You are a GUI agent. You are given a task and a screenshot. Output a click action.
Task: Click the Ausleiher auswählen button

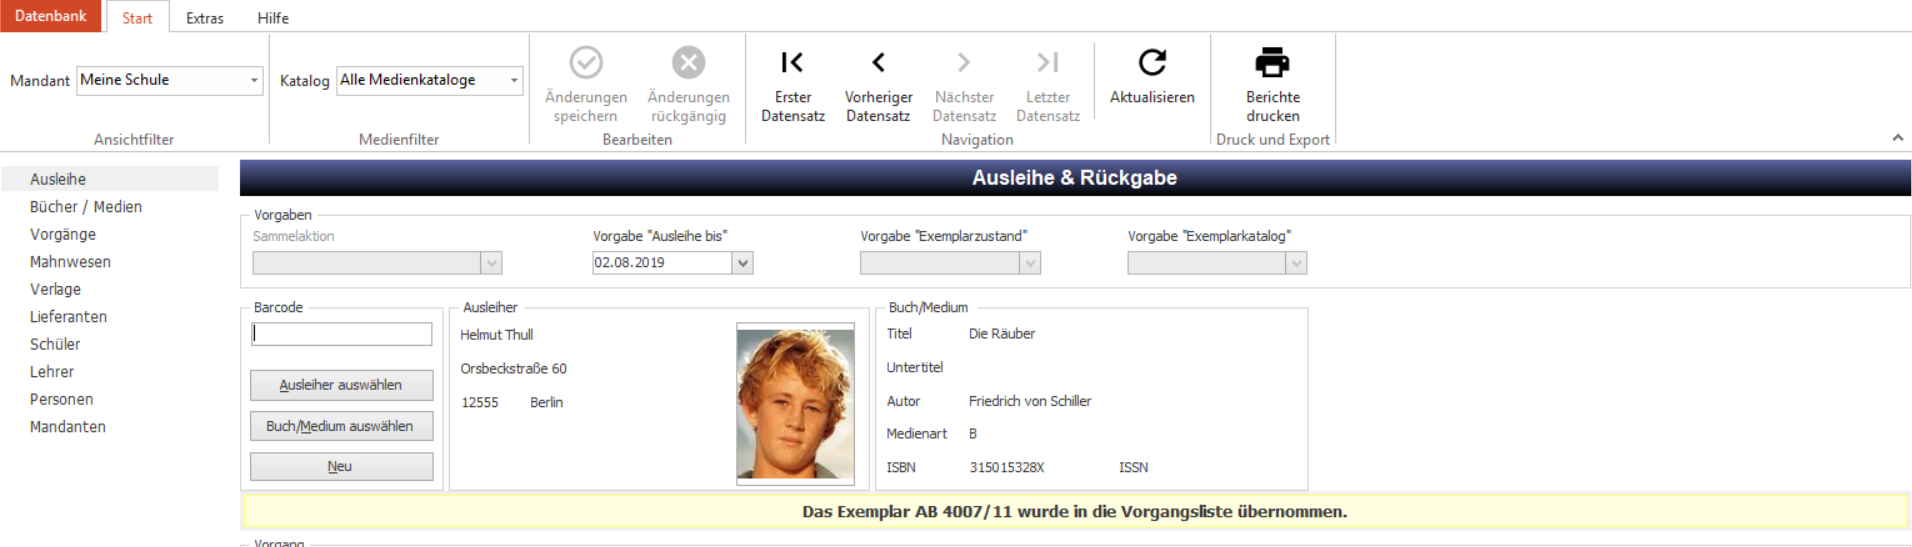coord(341,385)
